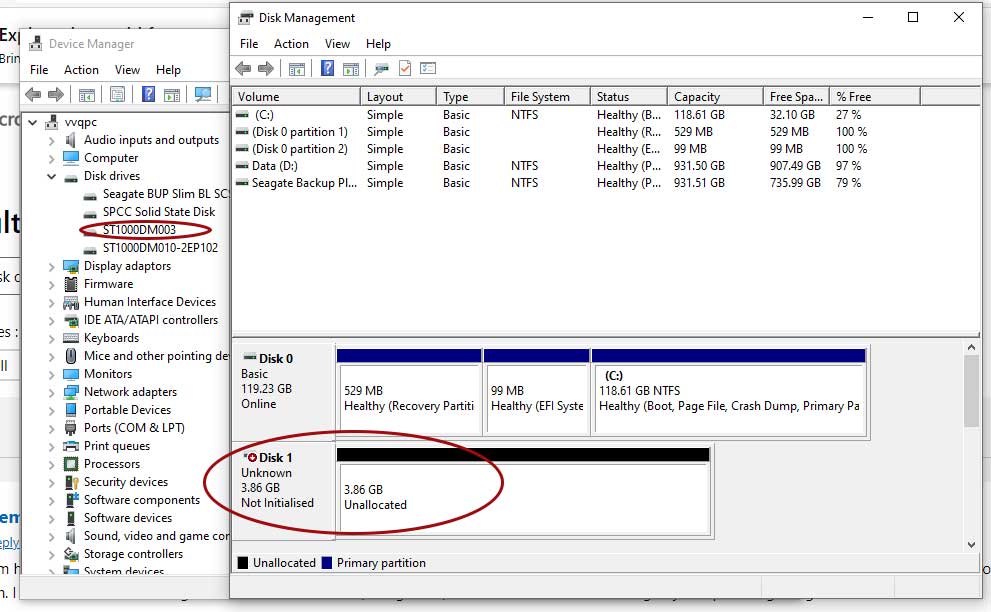
Task: Select the Audio inputs and outputs speaker icon
Action: coord(71,140)
